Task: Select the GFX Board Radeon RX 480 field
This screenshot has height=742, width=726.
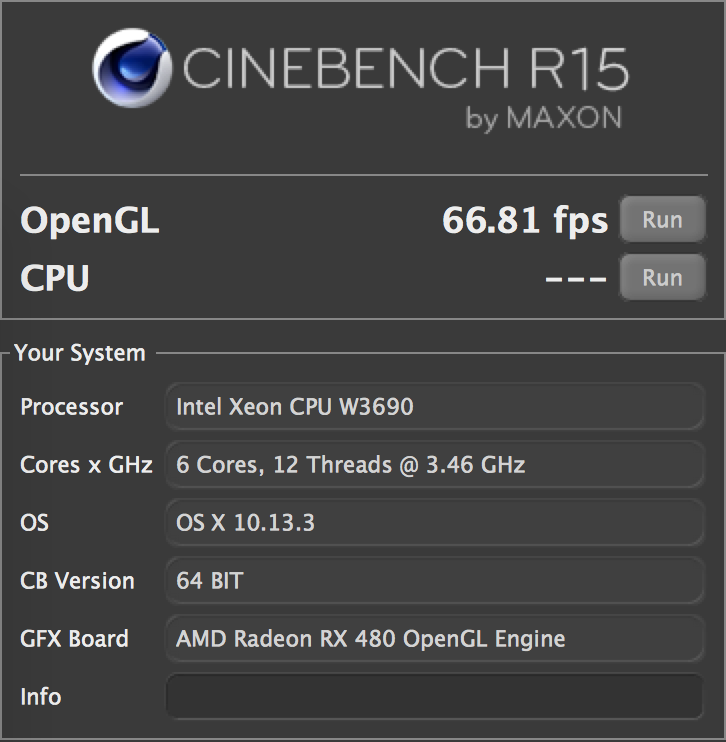Action: pyautogui.click(x=434, y=638)
